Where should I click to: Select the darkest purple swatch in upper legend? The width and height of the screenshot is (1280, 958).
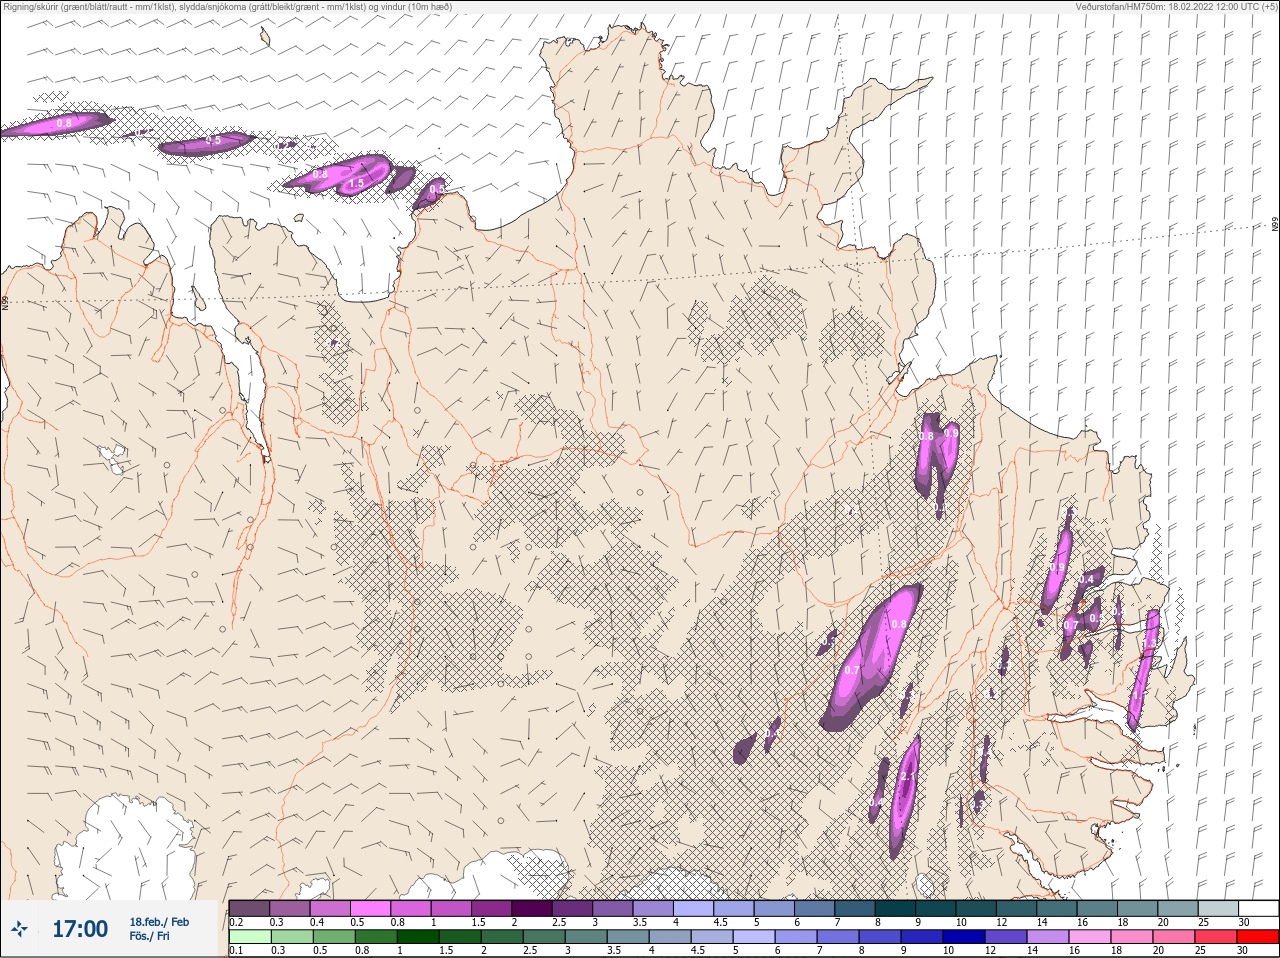[x=532, y=908]
